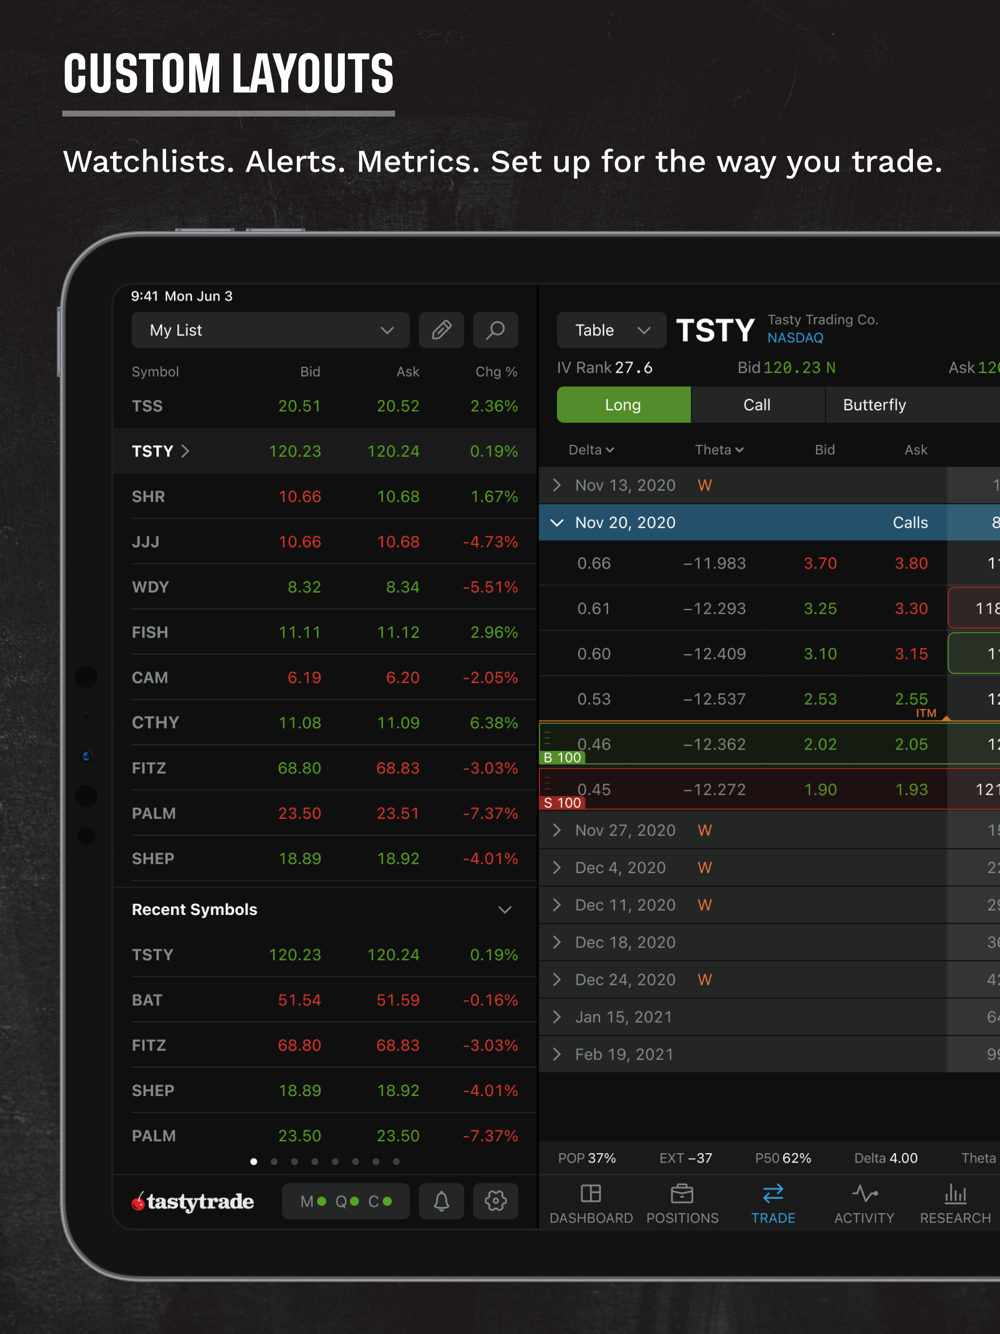Select TSS in the watchlist
Viewport: 1000px width, 1334px height.
(x=325, y=406)
